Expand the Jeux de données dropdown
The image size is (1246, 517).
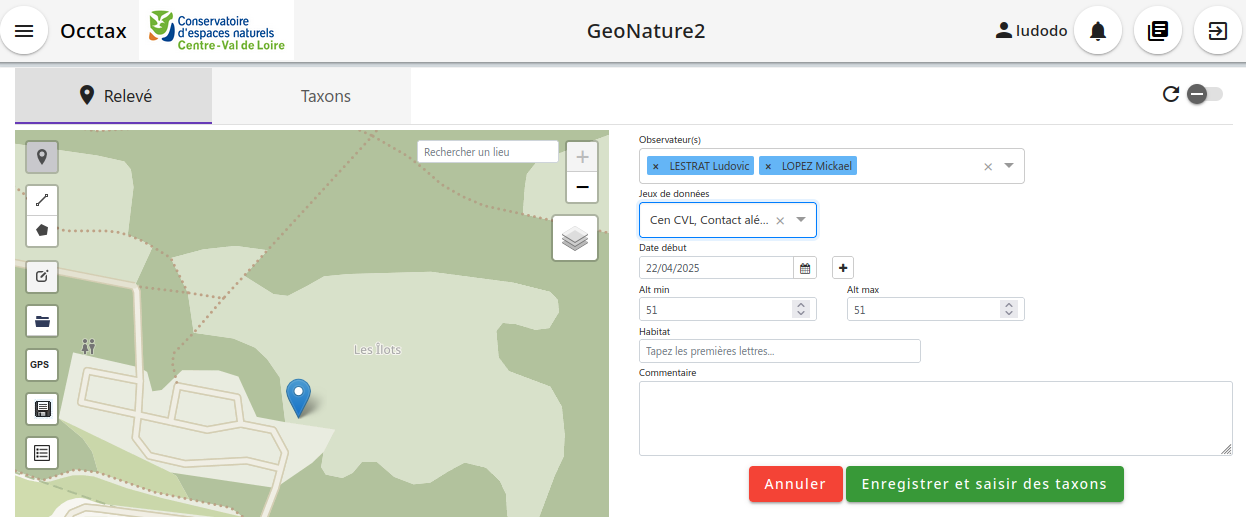pyautogui.click(x=801, y=220)
